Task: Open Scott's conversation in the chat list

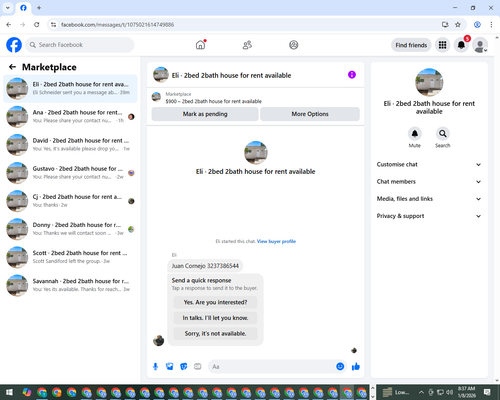Action: pyautogui.click(x=70, y=257)
